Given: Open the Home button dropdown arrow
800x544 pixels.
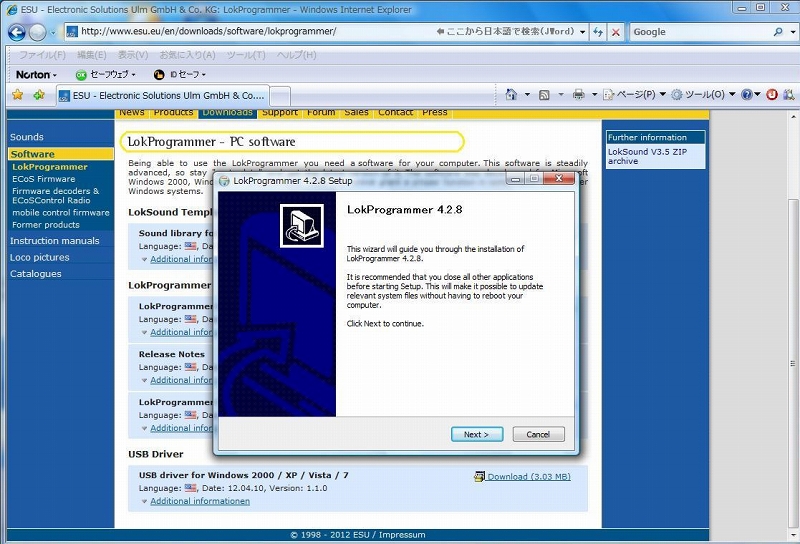Looking at the screenshot, I should tap(527, 94).
